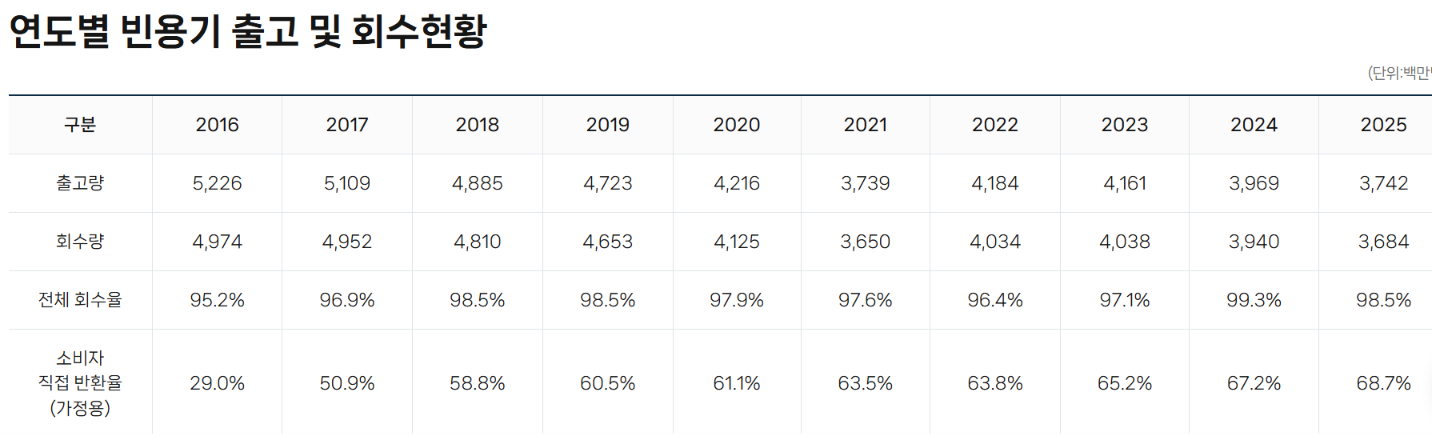Click the 2016 column header

click(217, 125)
